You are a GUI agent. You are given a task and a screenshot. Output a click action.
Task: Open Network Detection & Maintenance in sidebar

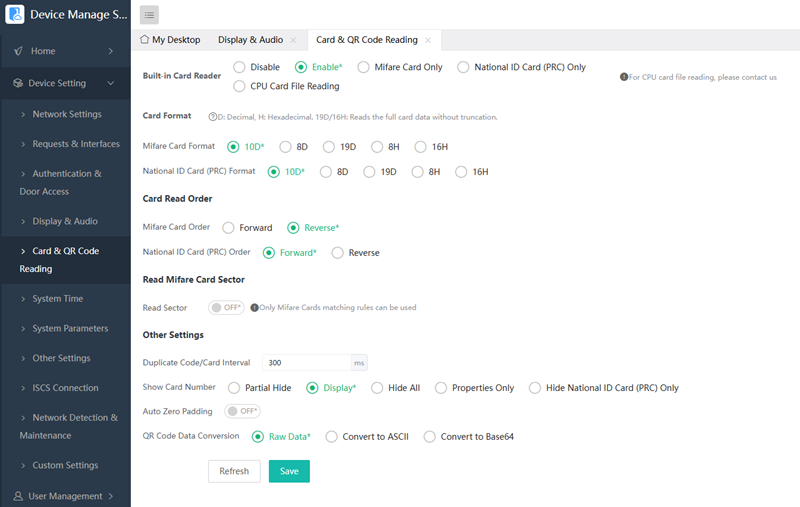pos(66,426)
